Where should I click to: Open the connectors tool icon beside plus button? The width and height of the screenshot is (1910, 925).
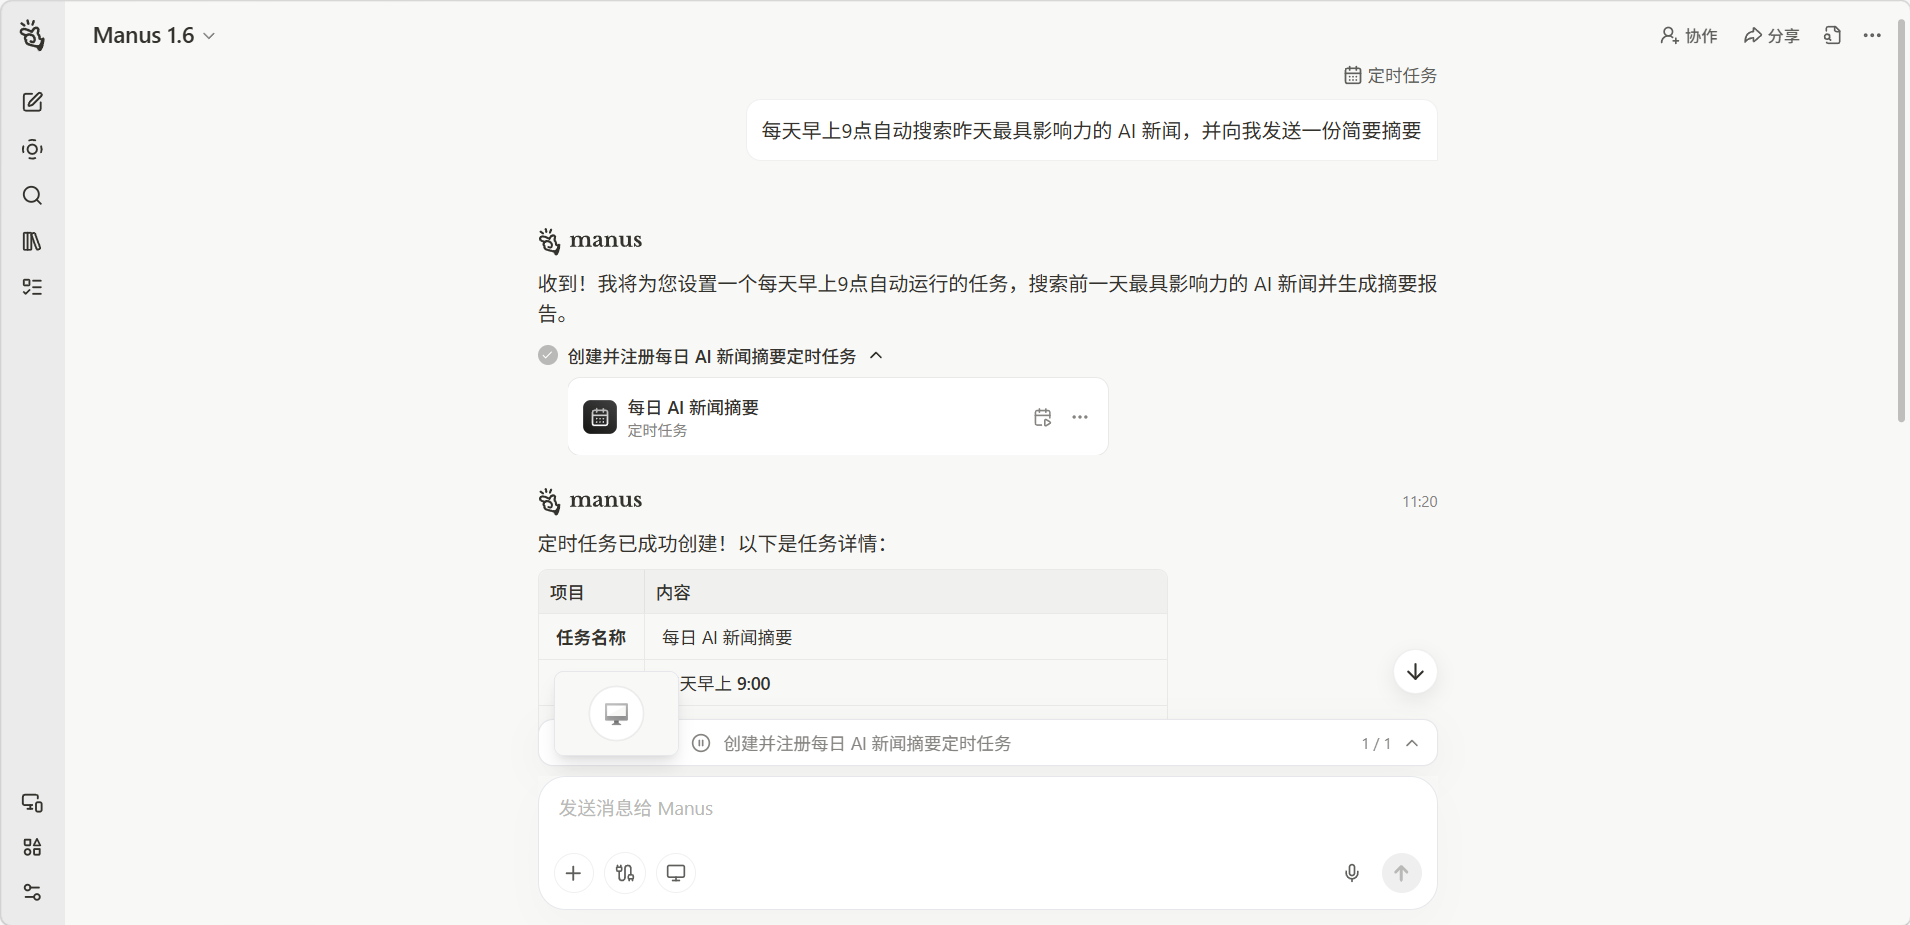625,873
